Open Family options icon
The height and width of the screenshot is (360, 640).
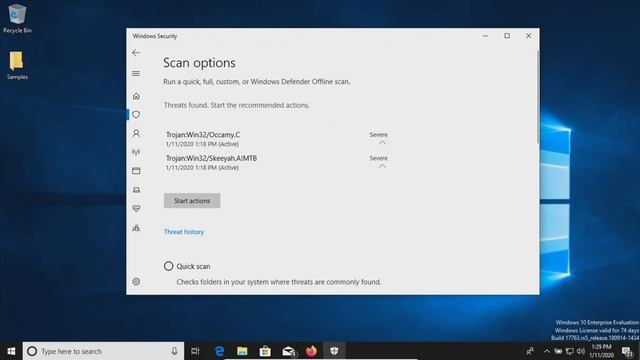(x=136, y=228)
